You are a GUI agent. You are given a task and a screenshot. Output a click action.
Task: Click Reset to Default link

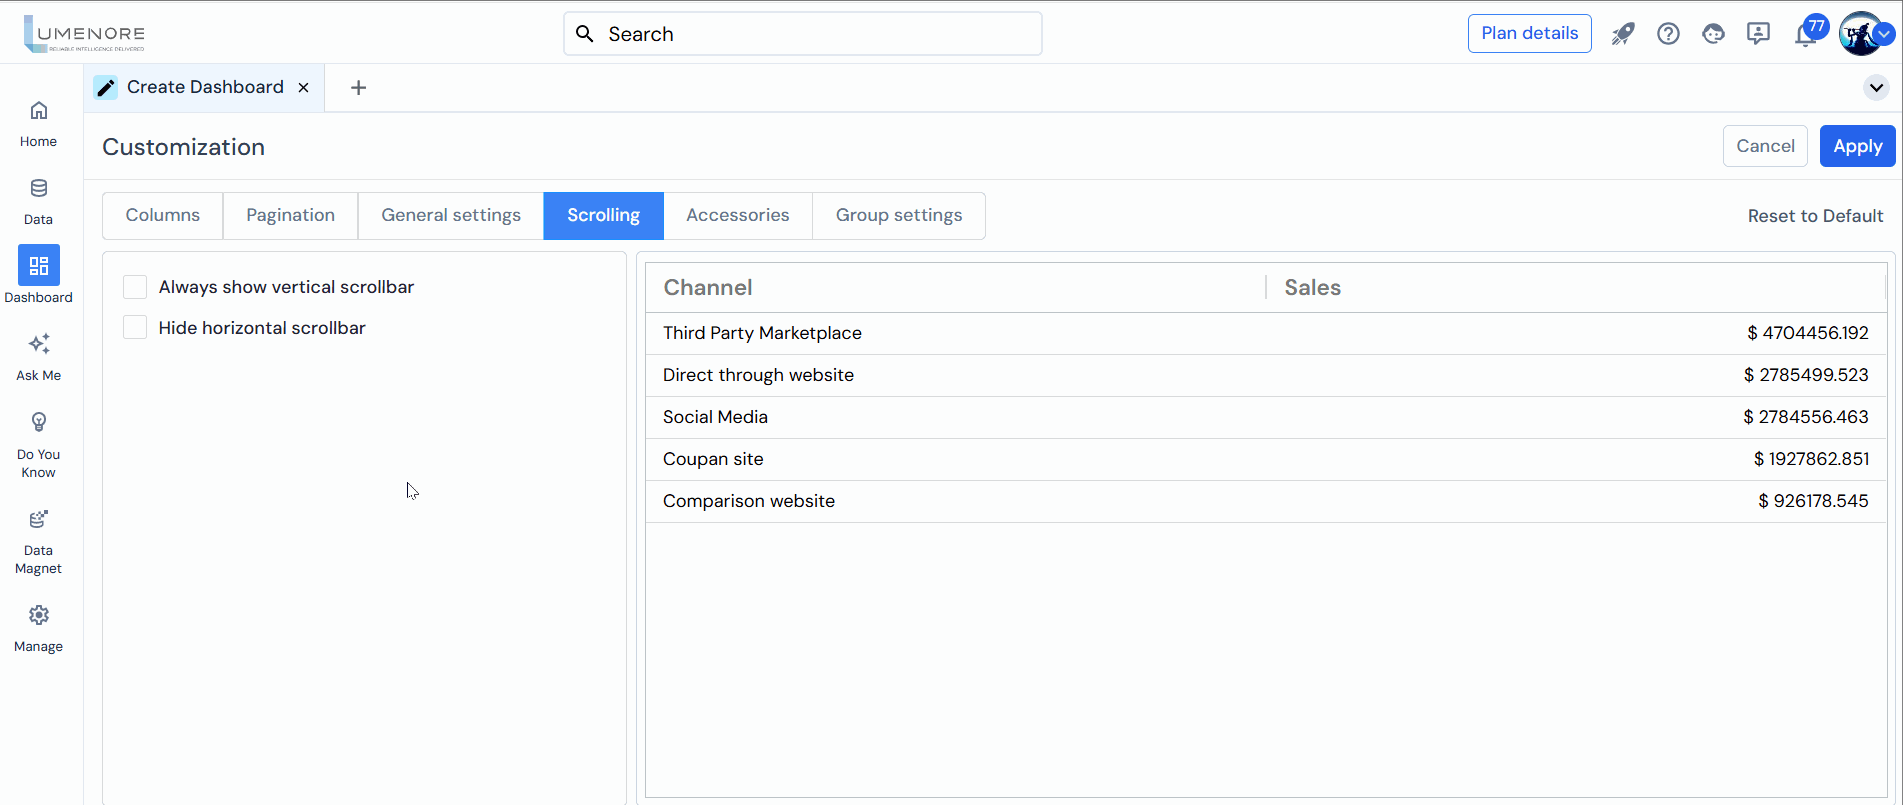click(x=1815, y=216)
